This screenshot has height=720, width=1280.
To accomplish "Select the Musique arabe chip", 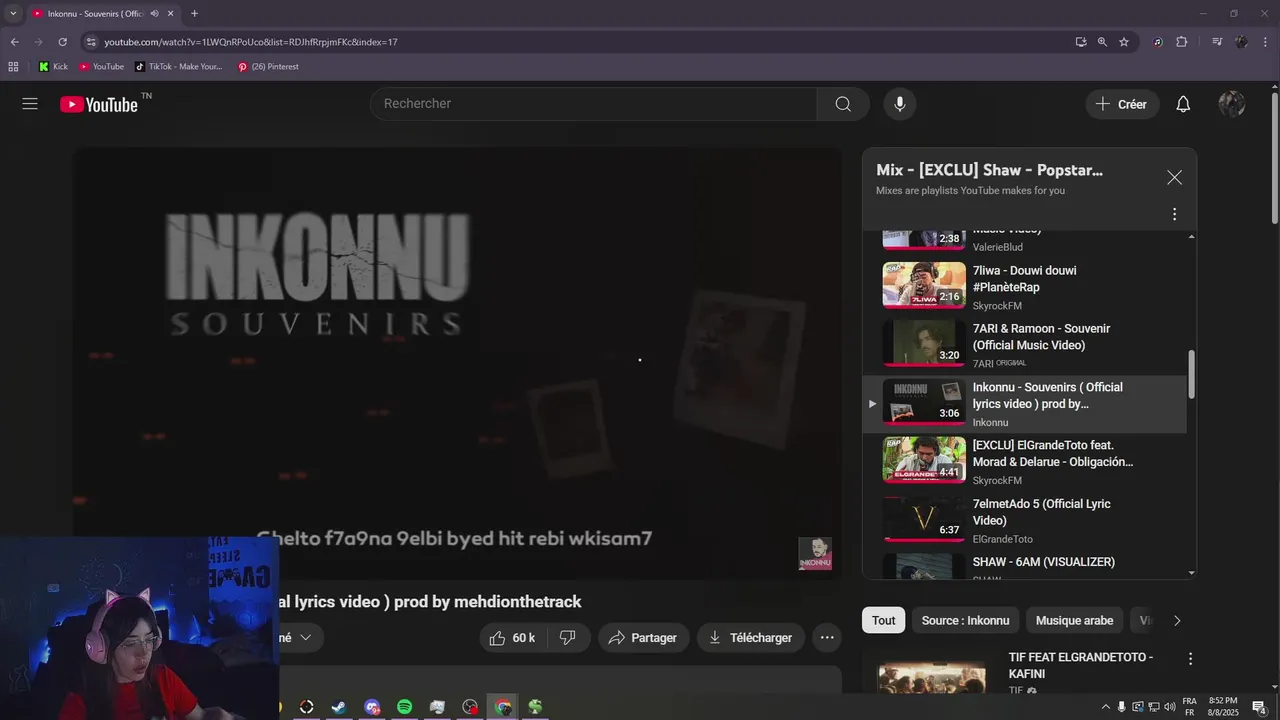I will tap(1074, 620).
